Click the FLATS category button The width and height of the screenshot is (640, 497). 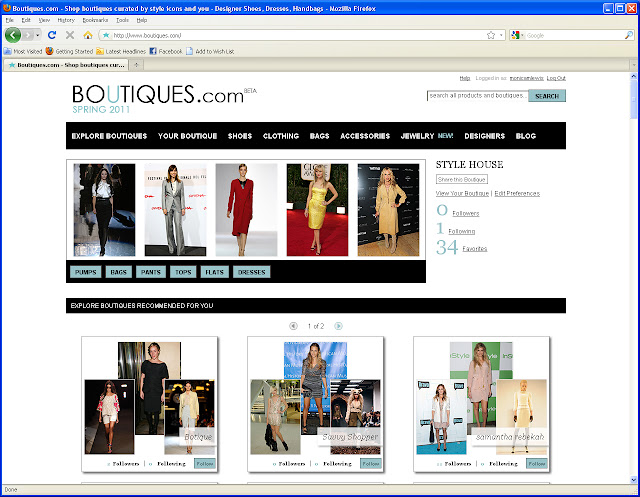click(x=215, y=272)
